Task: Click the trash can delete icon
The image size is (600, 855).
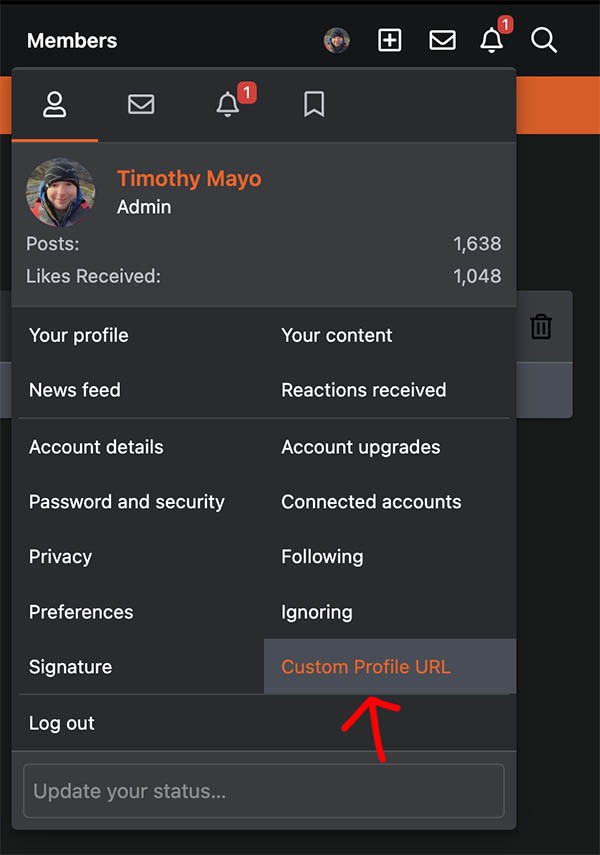Action: tap(541, 327)
